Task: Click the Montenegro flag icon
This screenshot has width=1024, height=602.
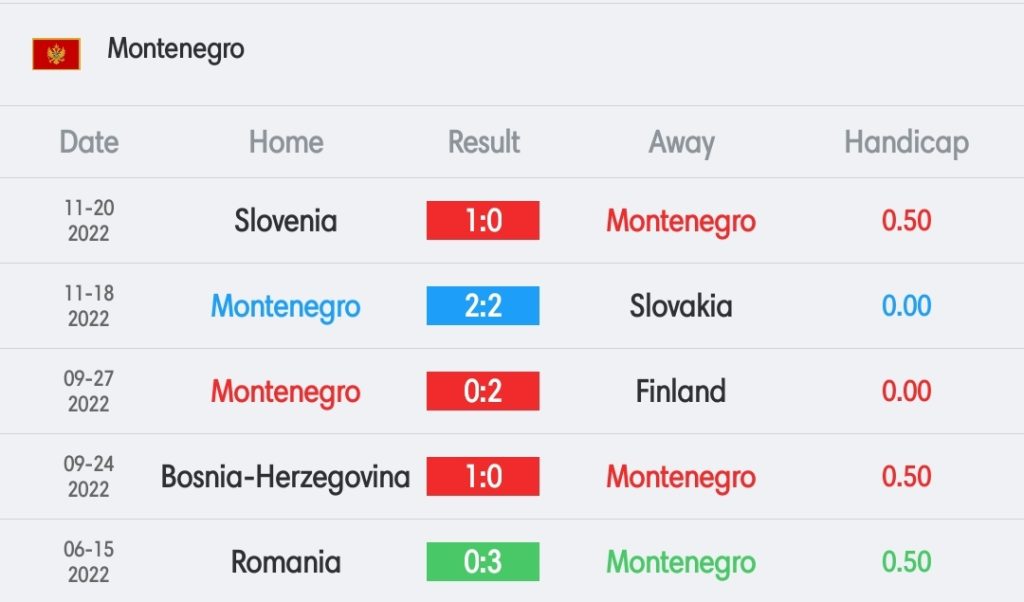Action: (56, 53)
